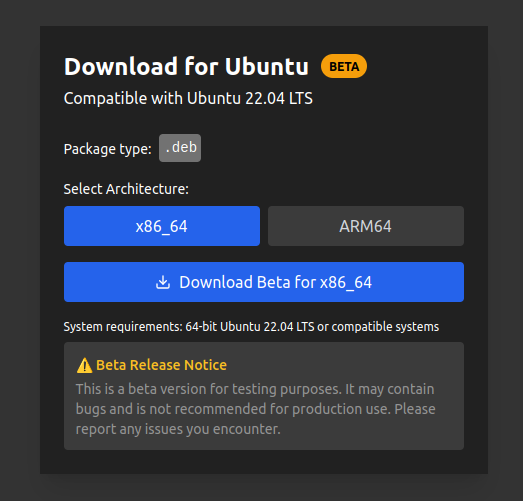Click the notice line starting bugs and is not

255,409
